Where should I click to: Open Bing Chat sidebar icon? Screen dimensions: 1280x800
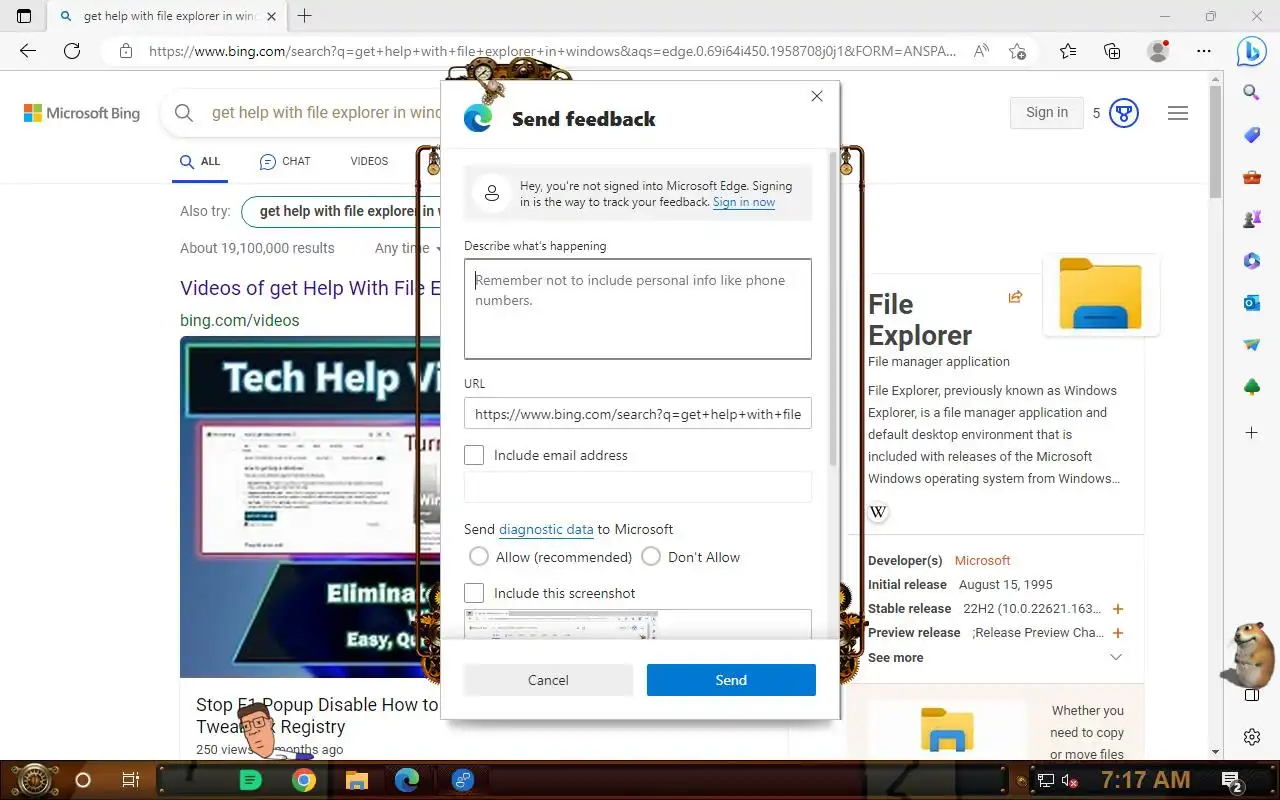pyautogui.click(x=1252, y=51)
